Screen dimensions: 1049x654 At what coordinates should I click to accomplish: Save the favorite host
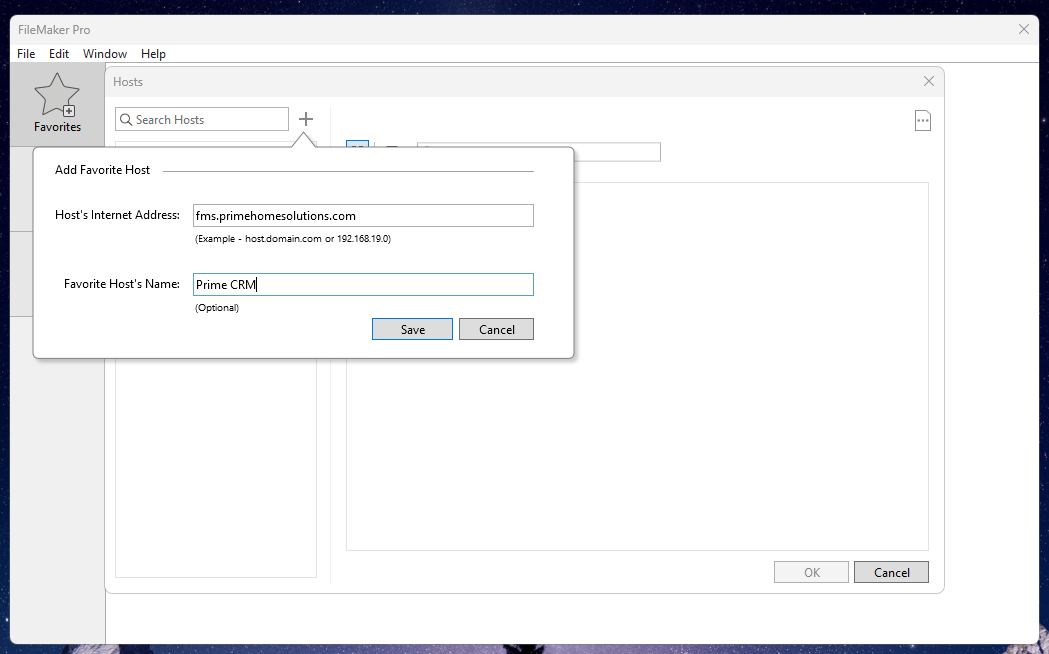[412, 330]
